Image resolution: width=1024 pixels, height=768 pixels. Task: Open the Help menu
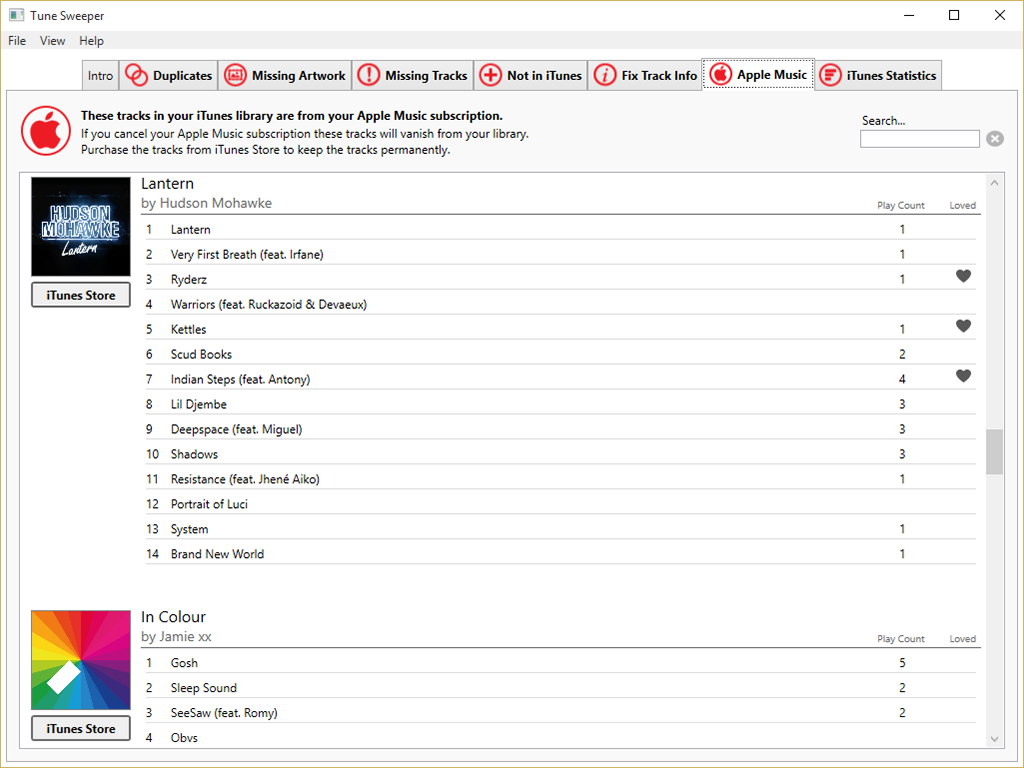(x=91, y=40)
